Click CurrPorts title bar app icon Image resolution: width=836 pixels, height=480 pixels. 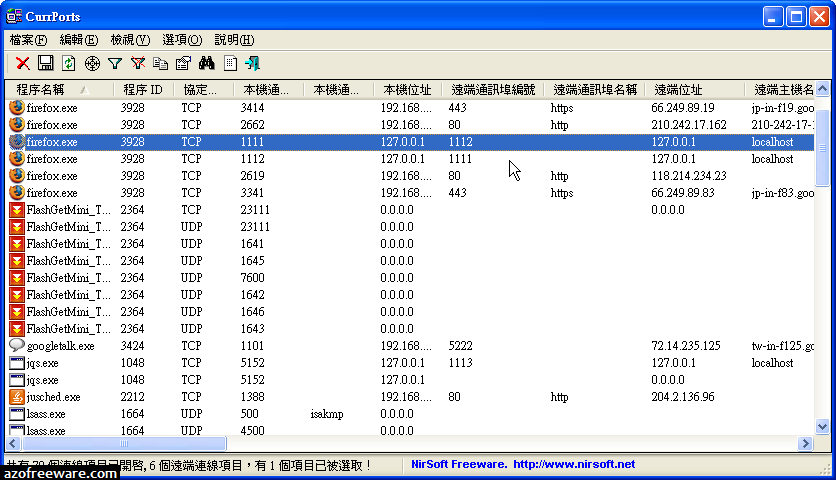pyautogui.click(x=14, y=16)
